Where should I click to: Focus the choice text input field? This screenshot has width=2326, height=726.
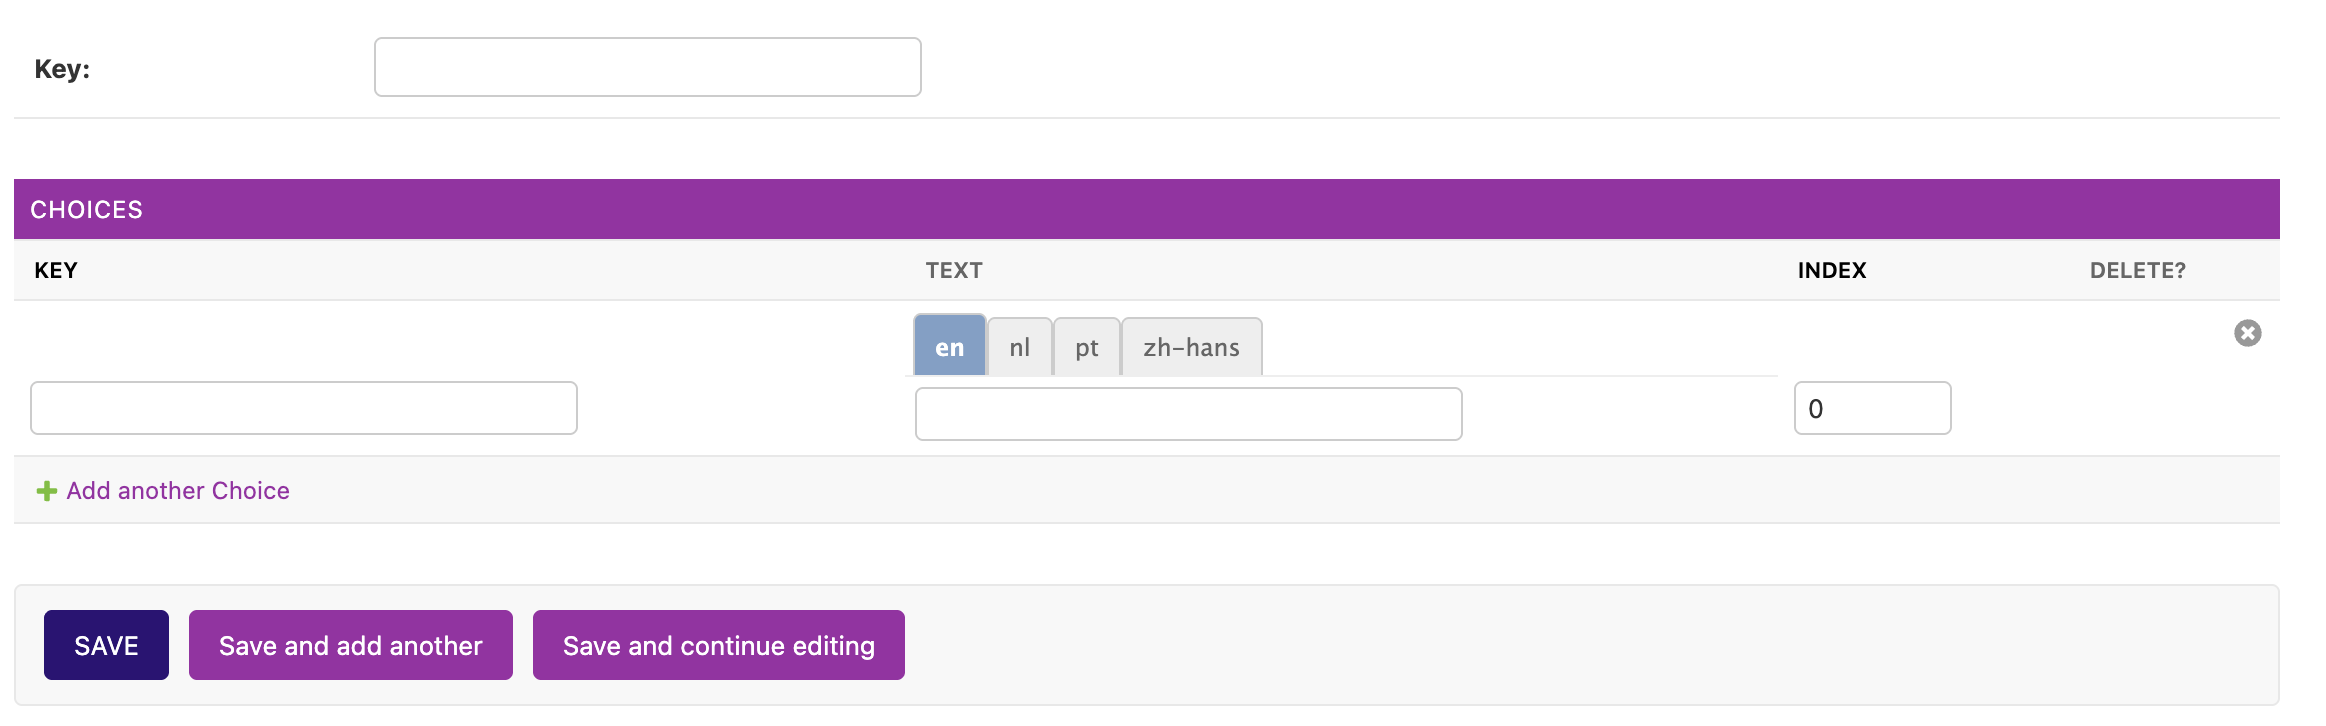pyautogui.click(x=1188, y=414)
